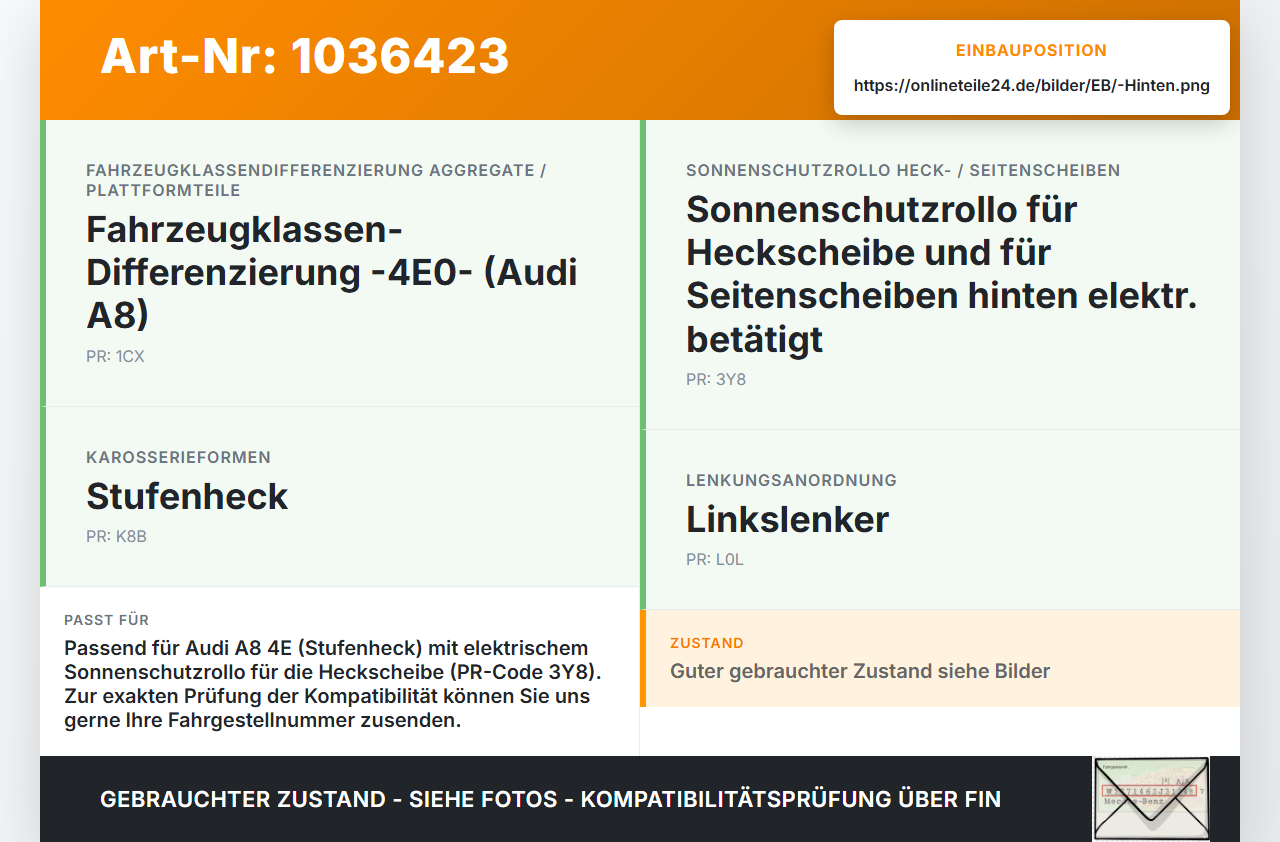Click the EINBAUPOSITION label
The image size is (1280, 842).
1032,50
